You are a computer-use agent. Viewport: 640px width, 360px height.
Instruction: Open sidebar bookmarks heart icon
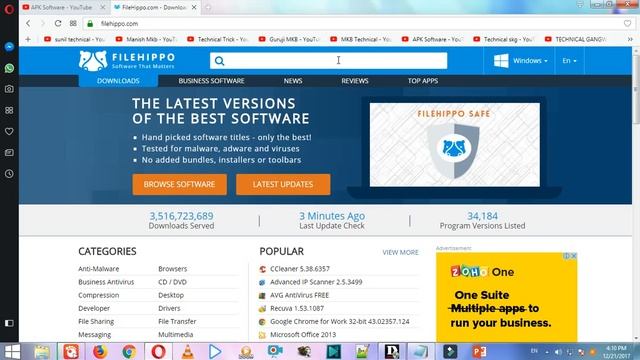[9, 131]
